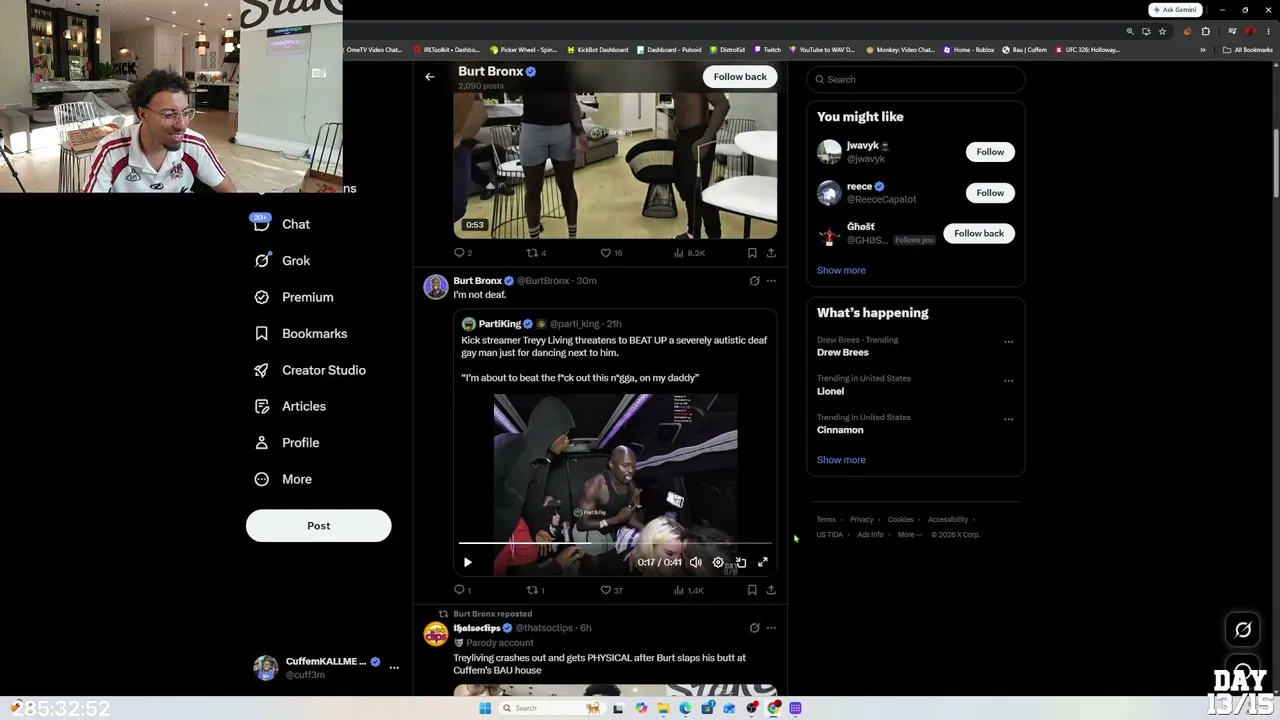Open the Premium checkmark icon in sidebar

pyautogui.click(x=262, y=297)
